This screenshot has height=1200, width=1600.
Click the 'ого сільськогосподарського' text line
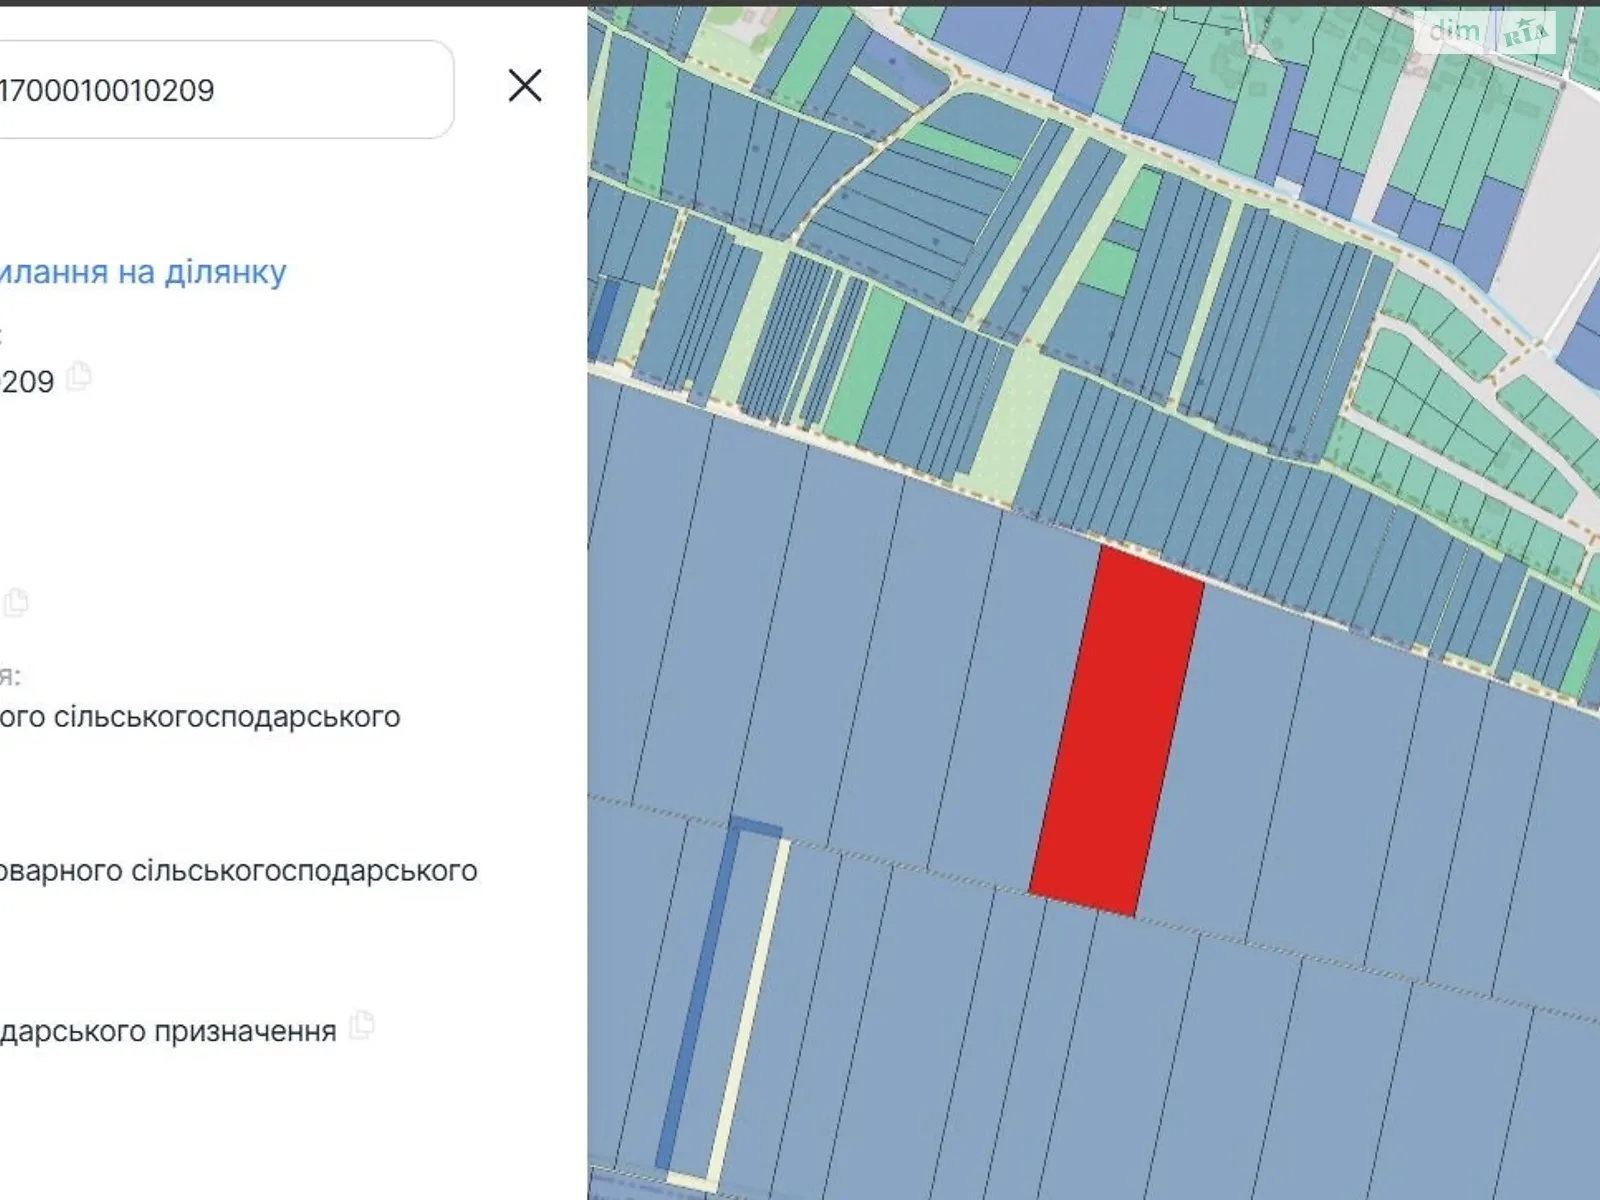click(200, 717)
